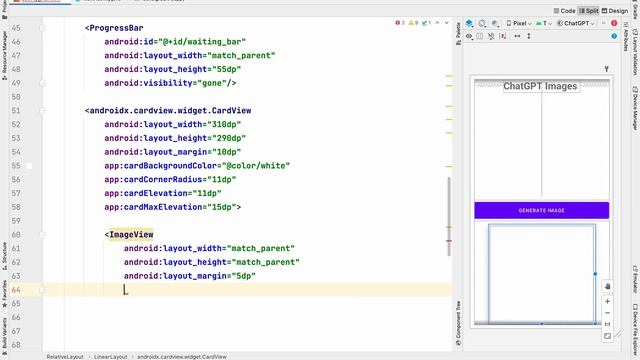This screenshot has height=360, width=640.
Task: Click the clear constraints icon
Action: [x=491, y=36]
